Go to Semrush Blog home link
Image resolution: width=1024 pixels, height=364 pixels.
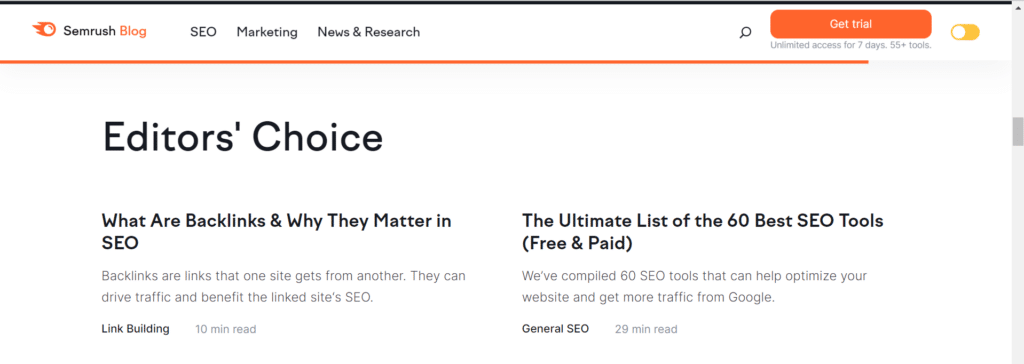[89, 31]
